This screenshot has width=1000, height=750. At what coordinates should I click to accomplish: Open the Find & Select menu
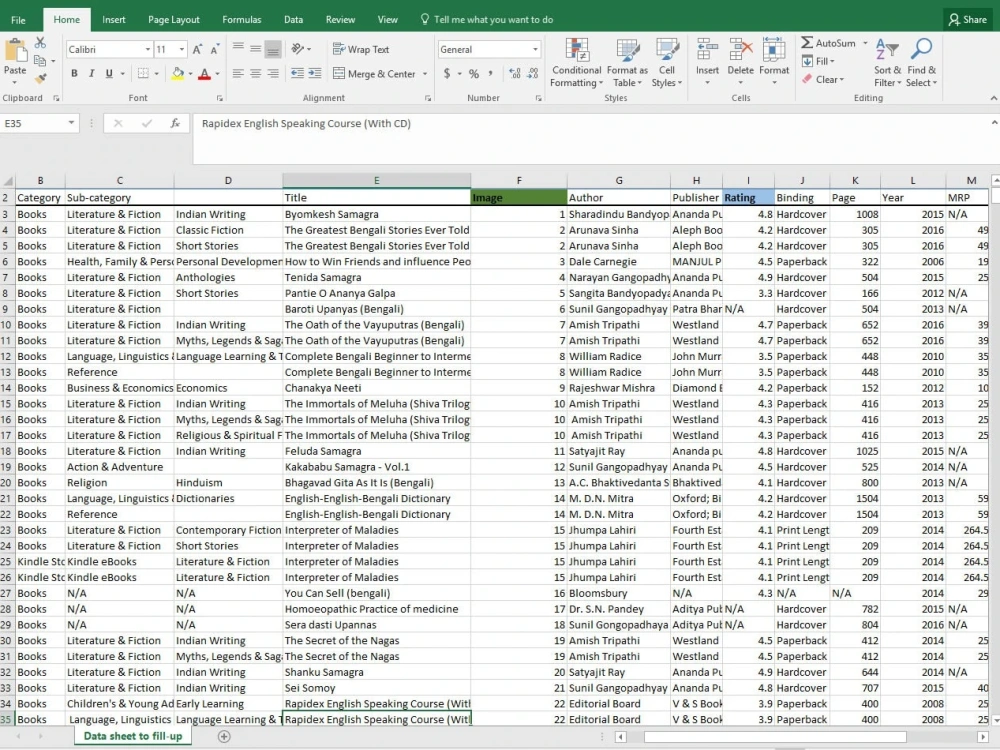(922, 63)
